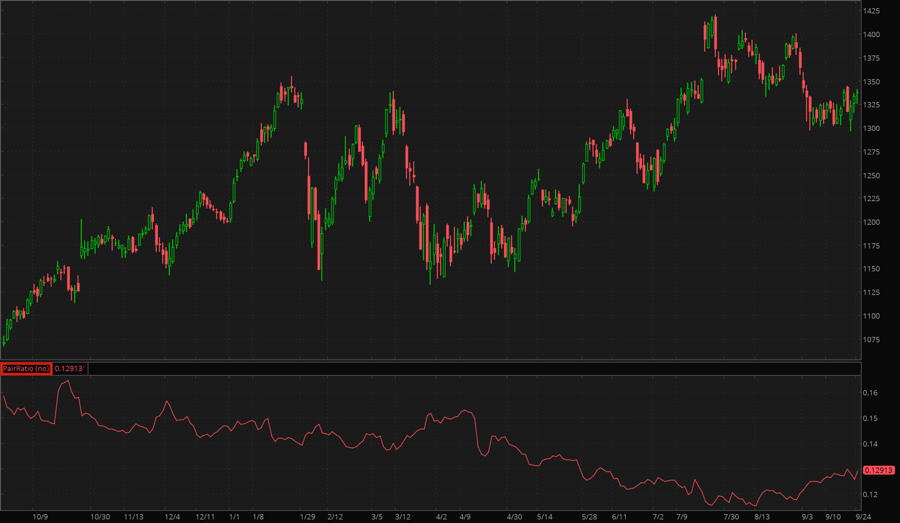The width and height of the screenshot is (900, 523).
Task: Click the 1150 level on price axis
Action: 875,269
